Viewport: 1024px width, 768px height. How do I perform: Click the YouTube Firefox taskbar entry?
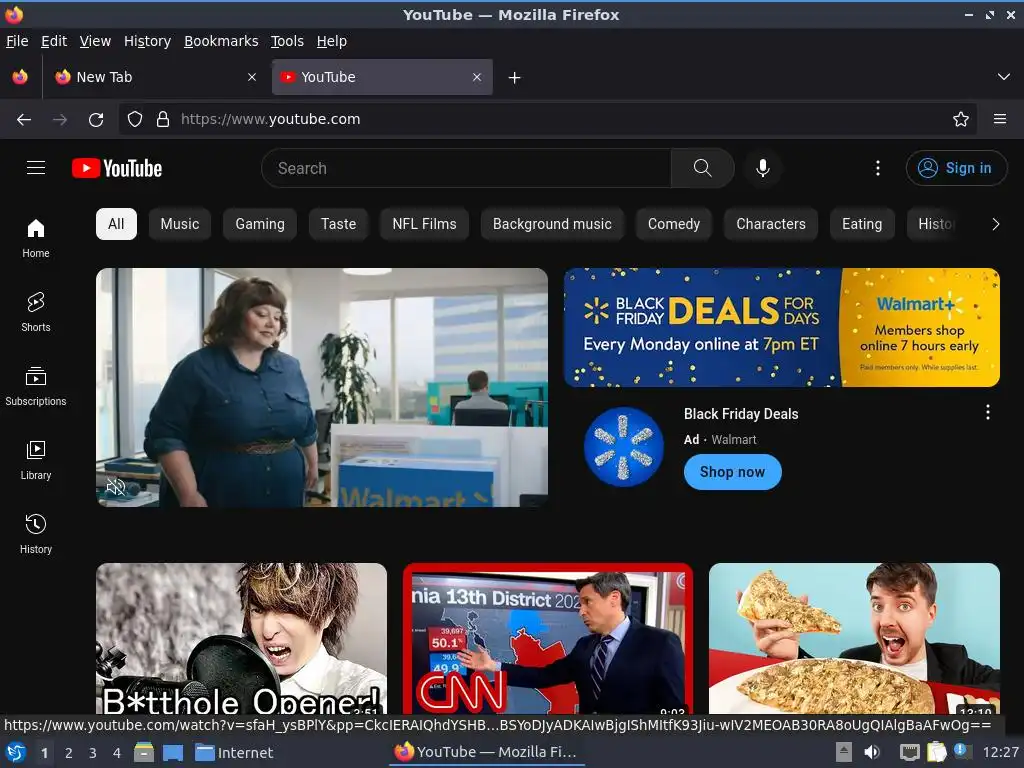487,752
